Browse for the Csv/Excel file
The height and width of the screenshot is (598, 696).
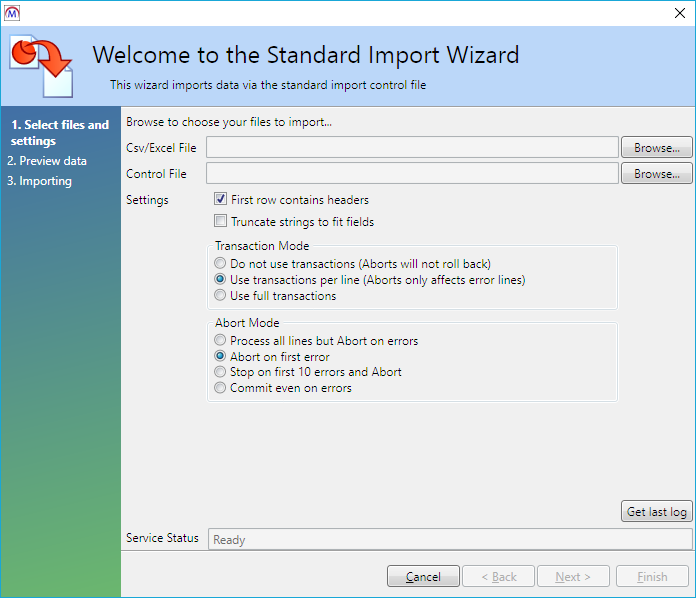click(656, 148)
